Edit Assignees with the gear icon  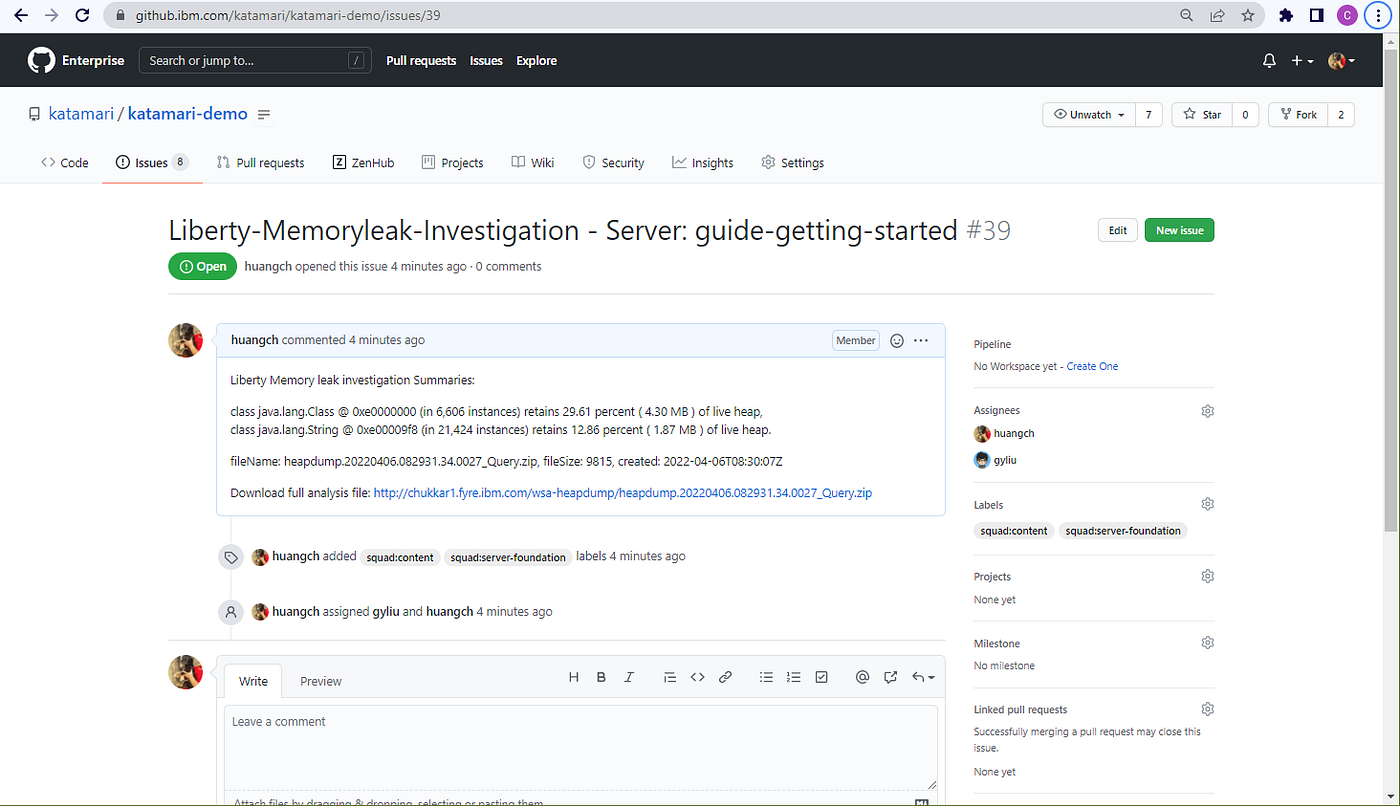(x=1207, y=411)
